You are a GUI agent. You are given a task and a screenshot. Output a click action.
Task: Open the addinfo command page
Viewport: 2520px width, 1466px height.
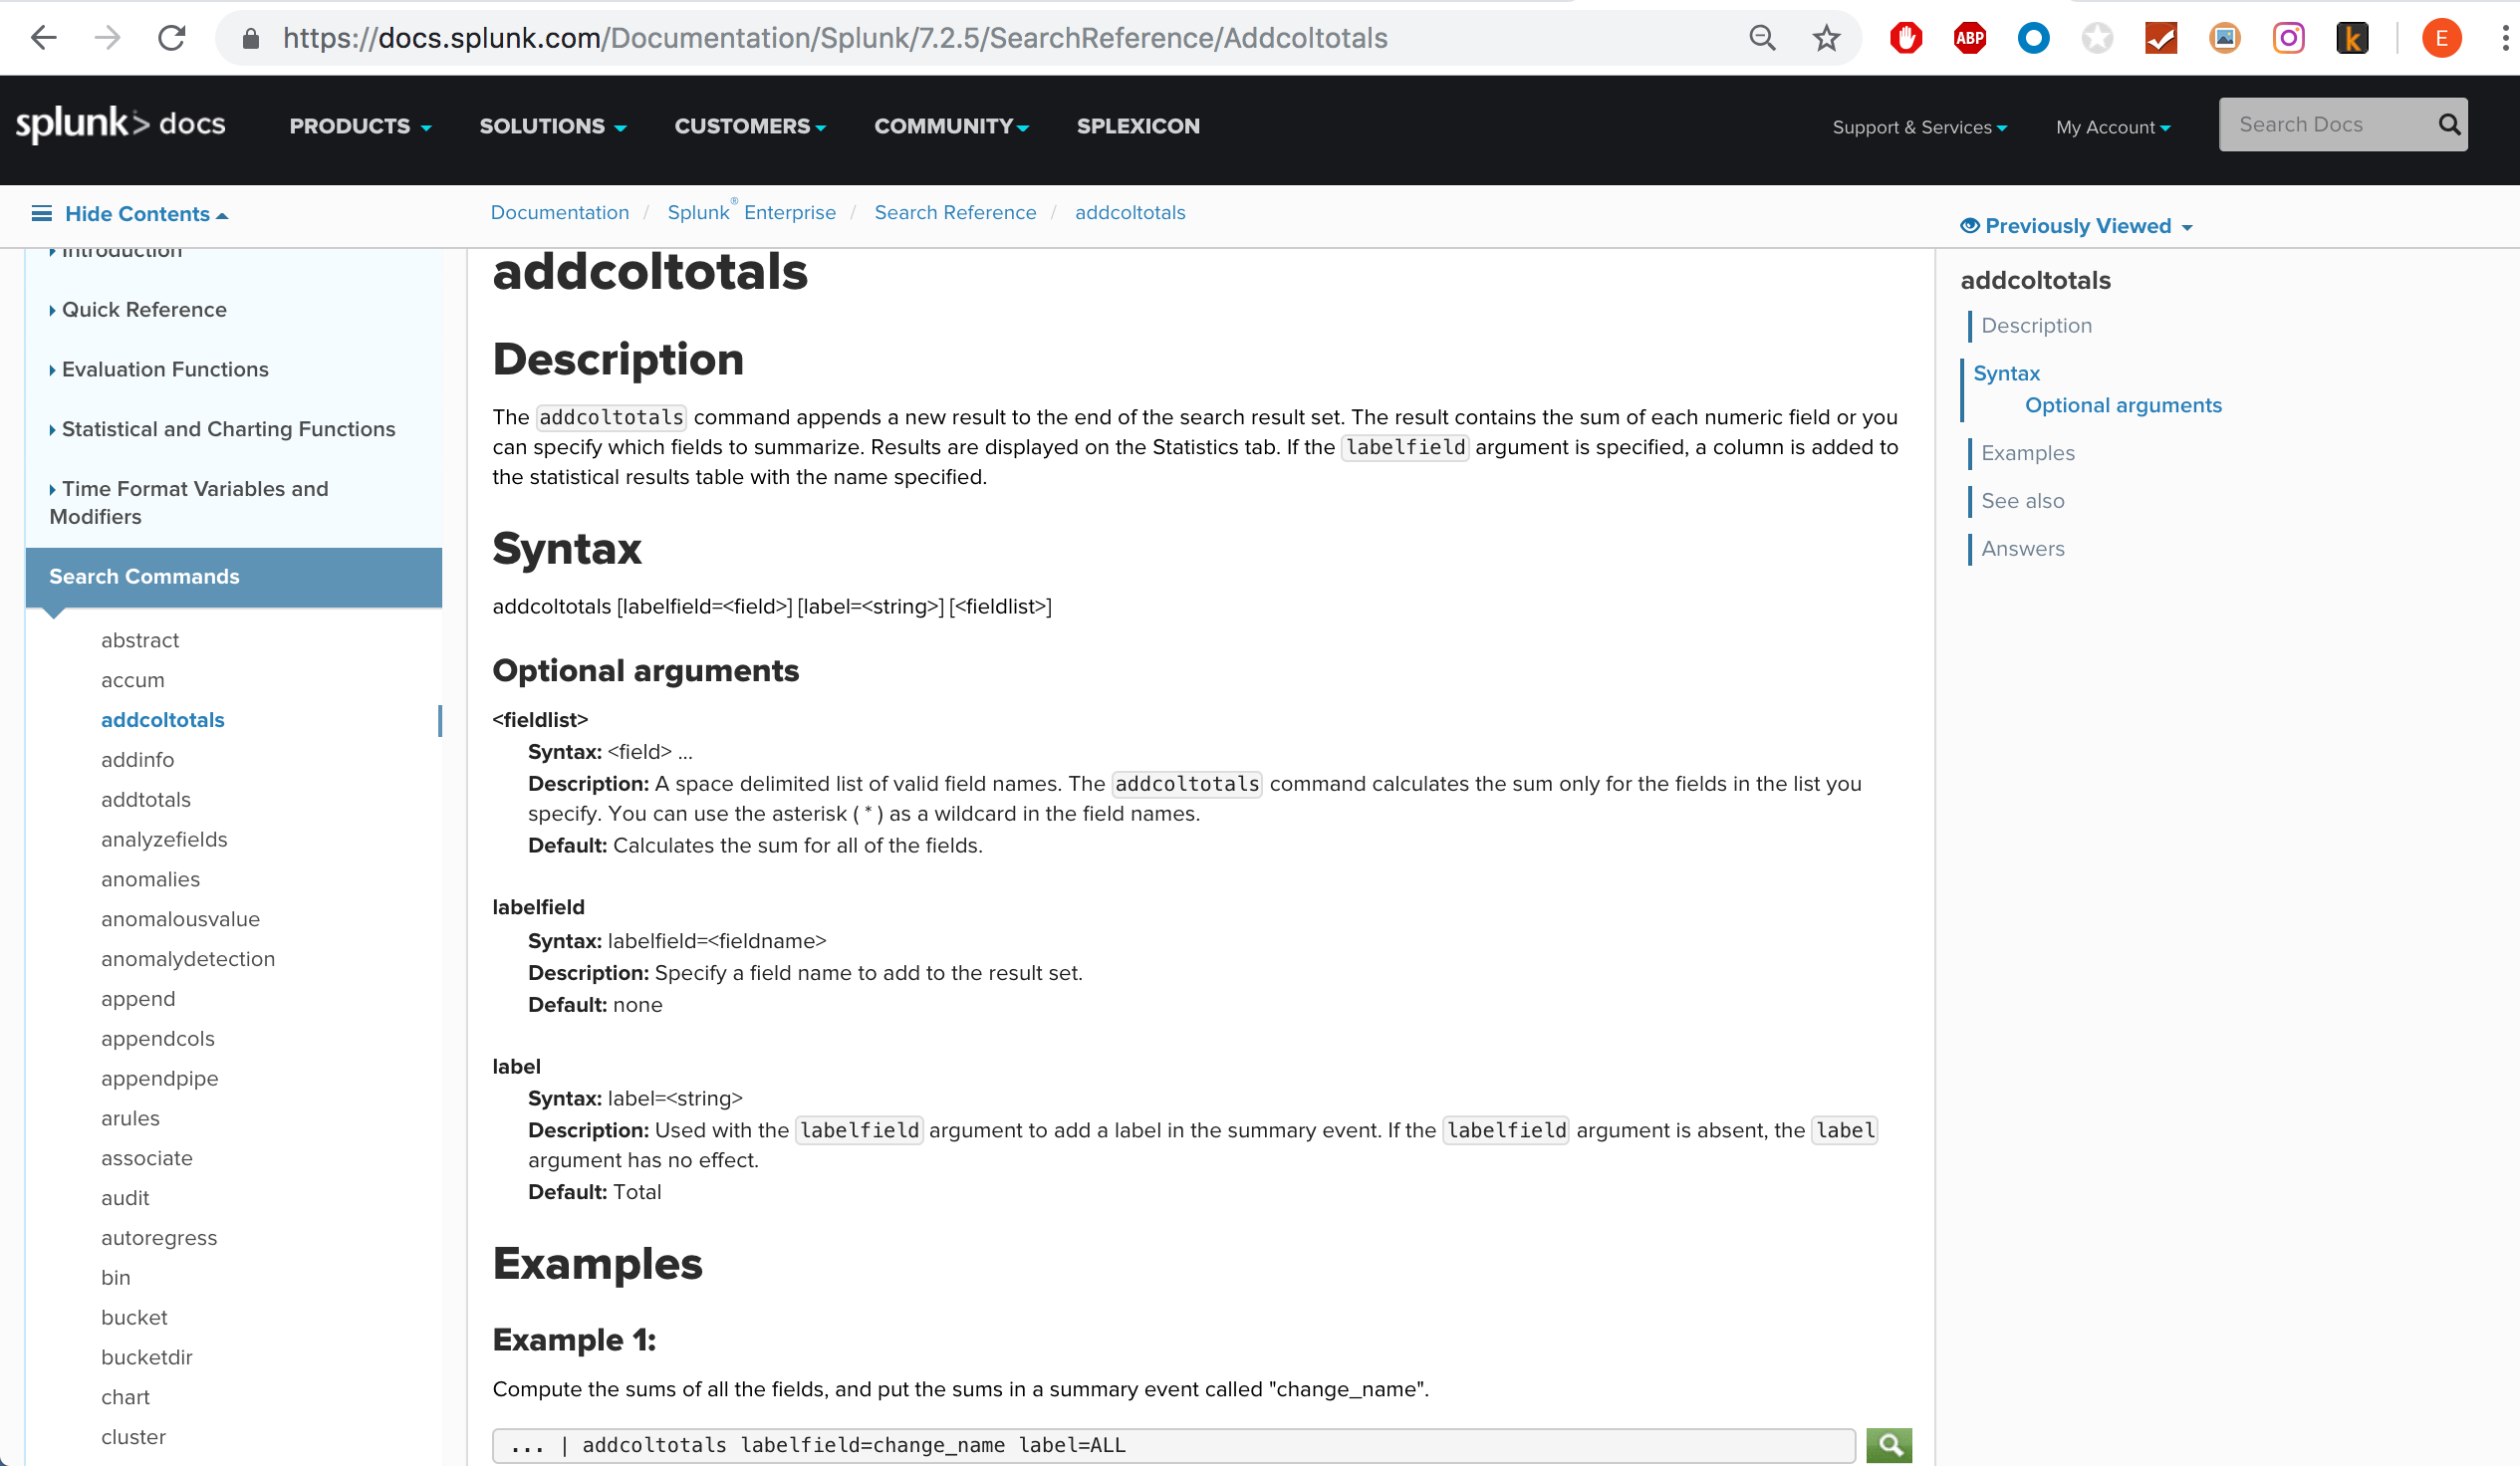[137, 760]
